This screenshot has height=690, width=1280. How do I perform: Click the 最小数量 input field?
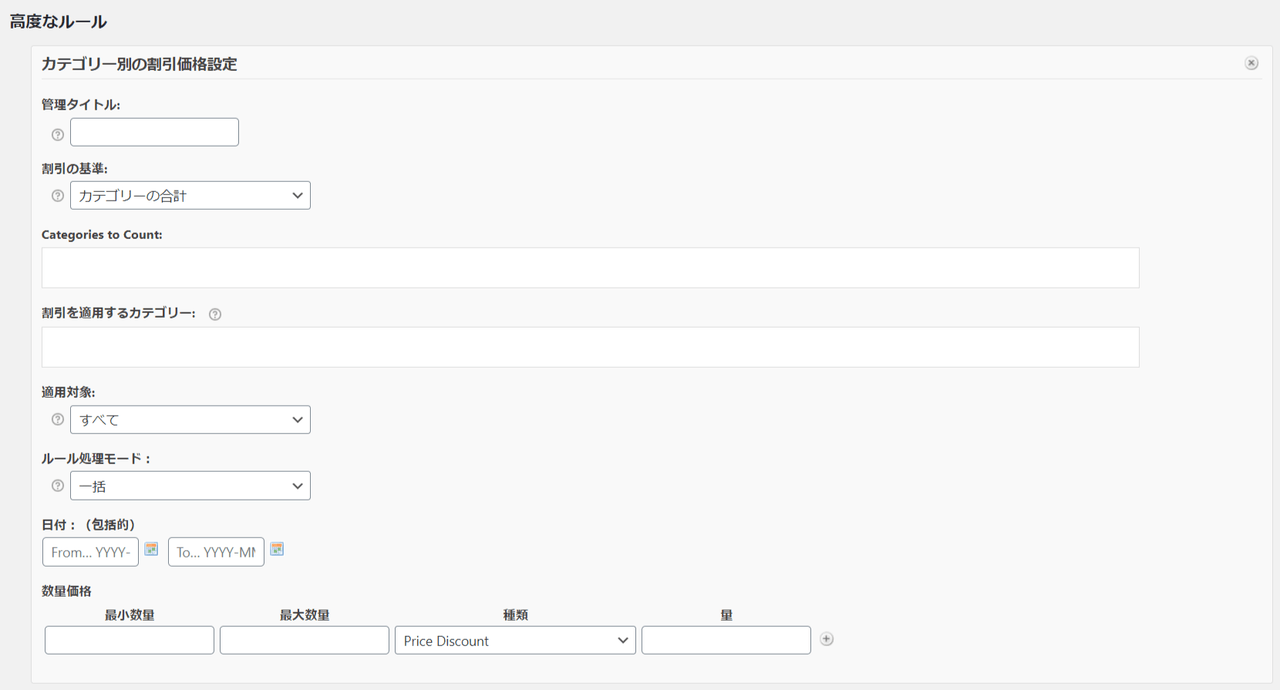pyautogui.click(x=129, y=641)
